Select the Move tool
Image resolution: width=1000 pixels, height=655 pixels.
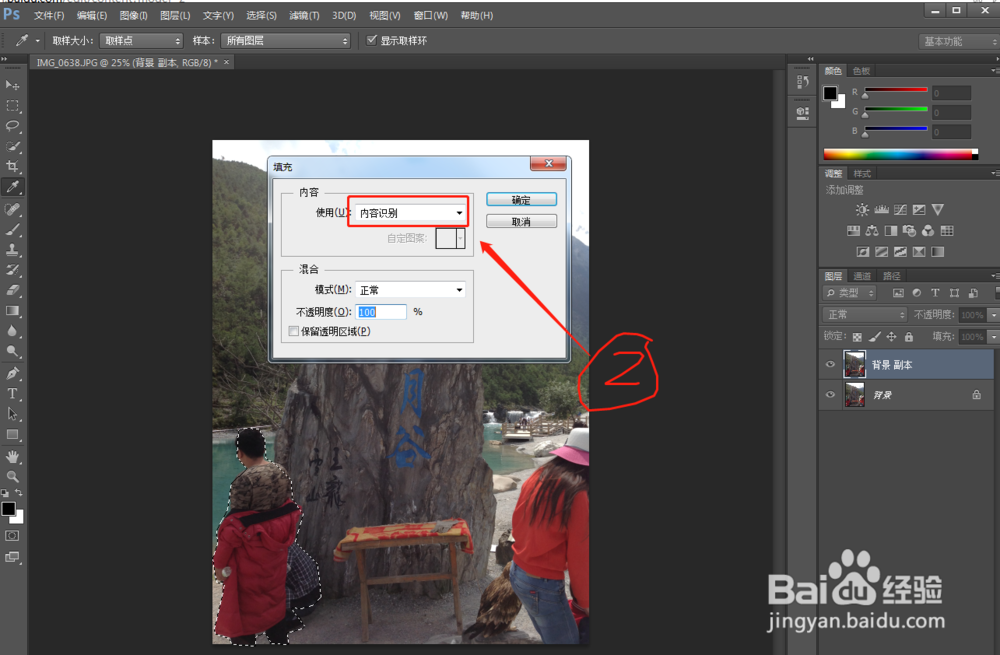(12, 85)
